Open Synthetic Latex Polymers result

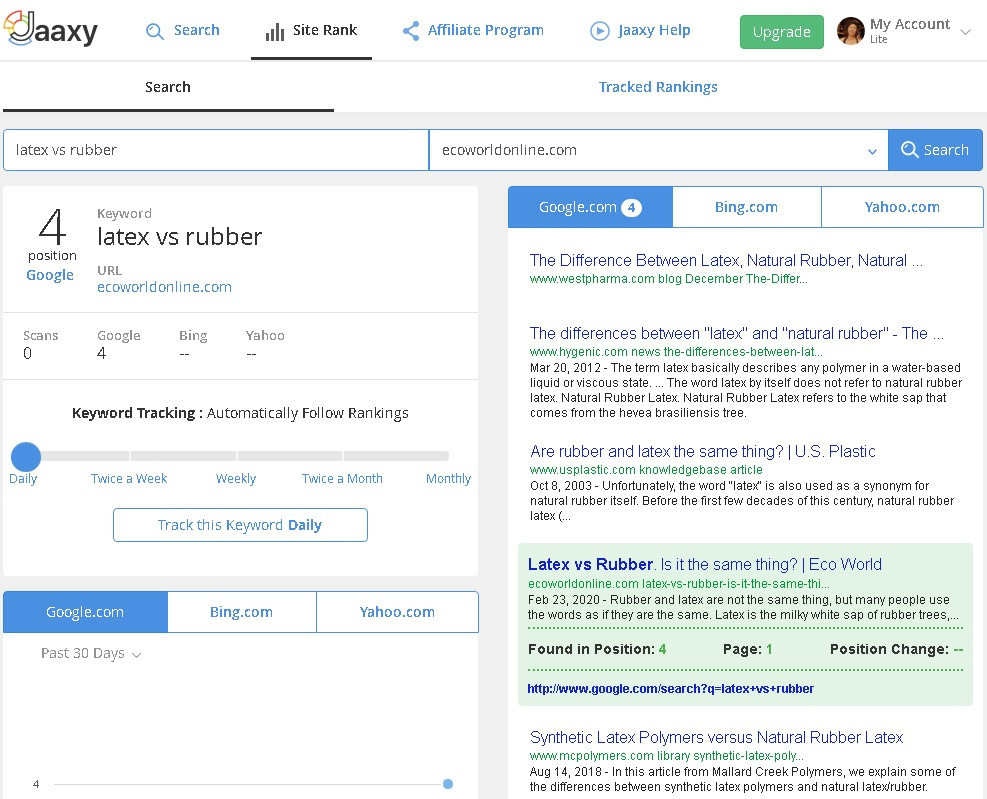[716, 737]
